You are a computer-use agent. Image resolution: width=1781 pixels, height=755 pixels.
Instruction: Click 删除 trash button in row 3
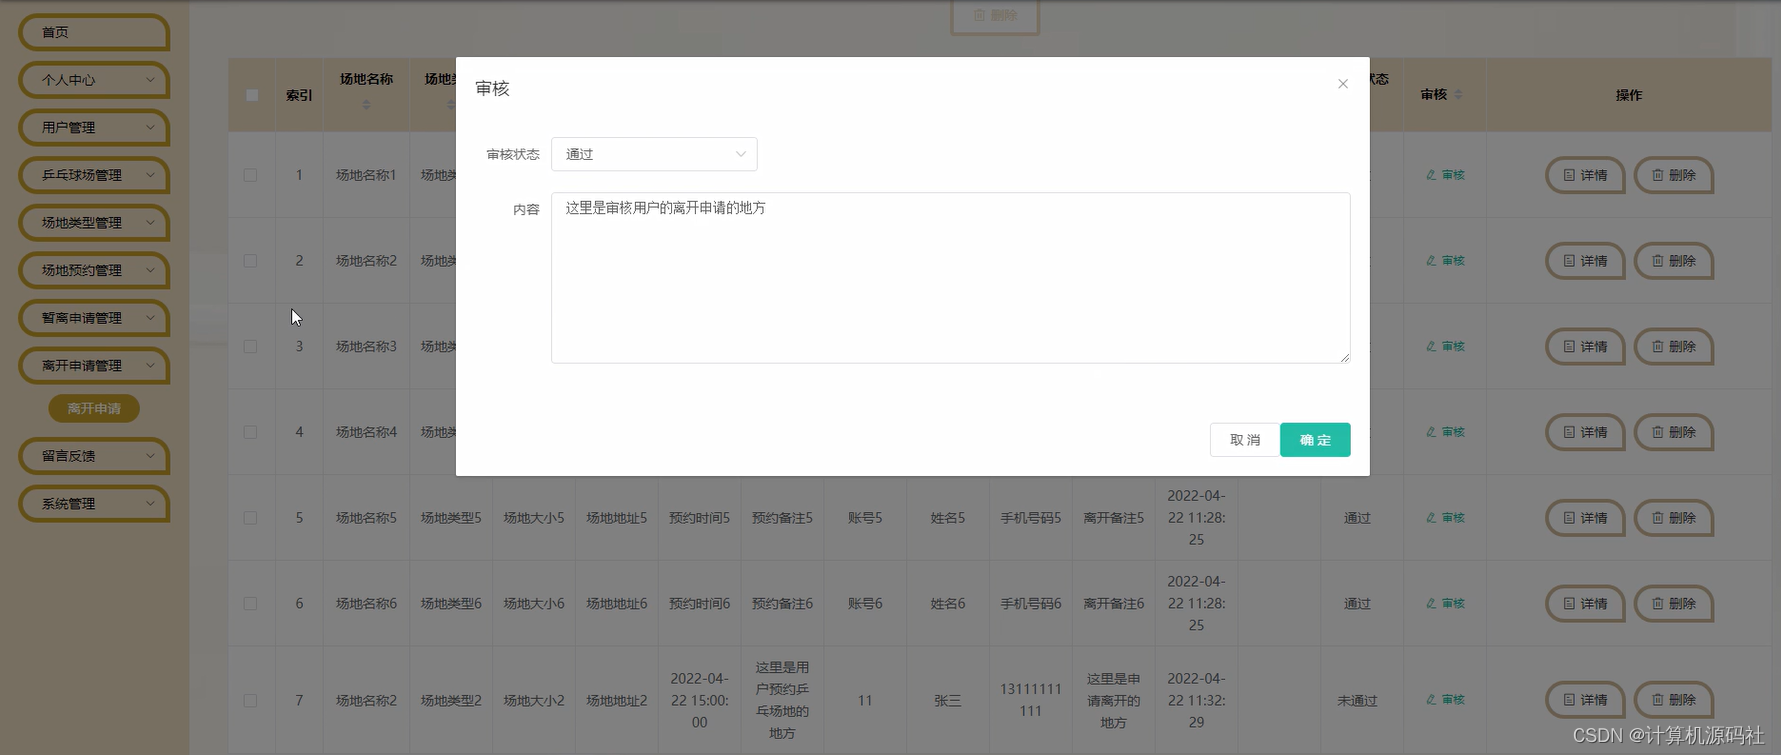pos(1673,347)
